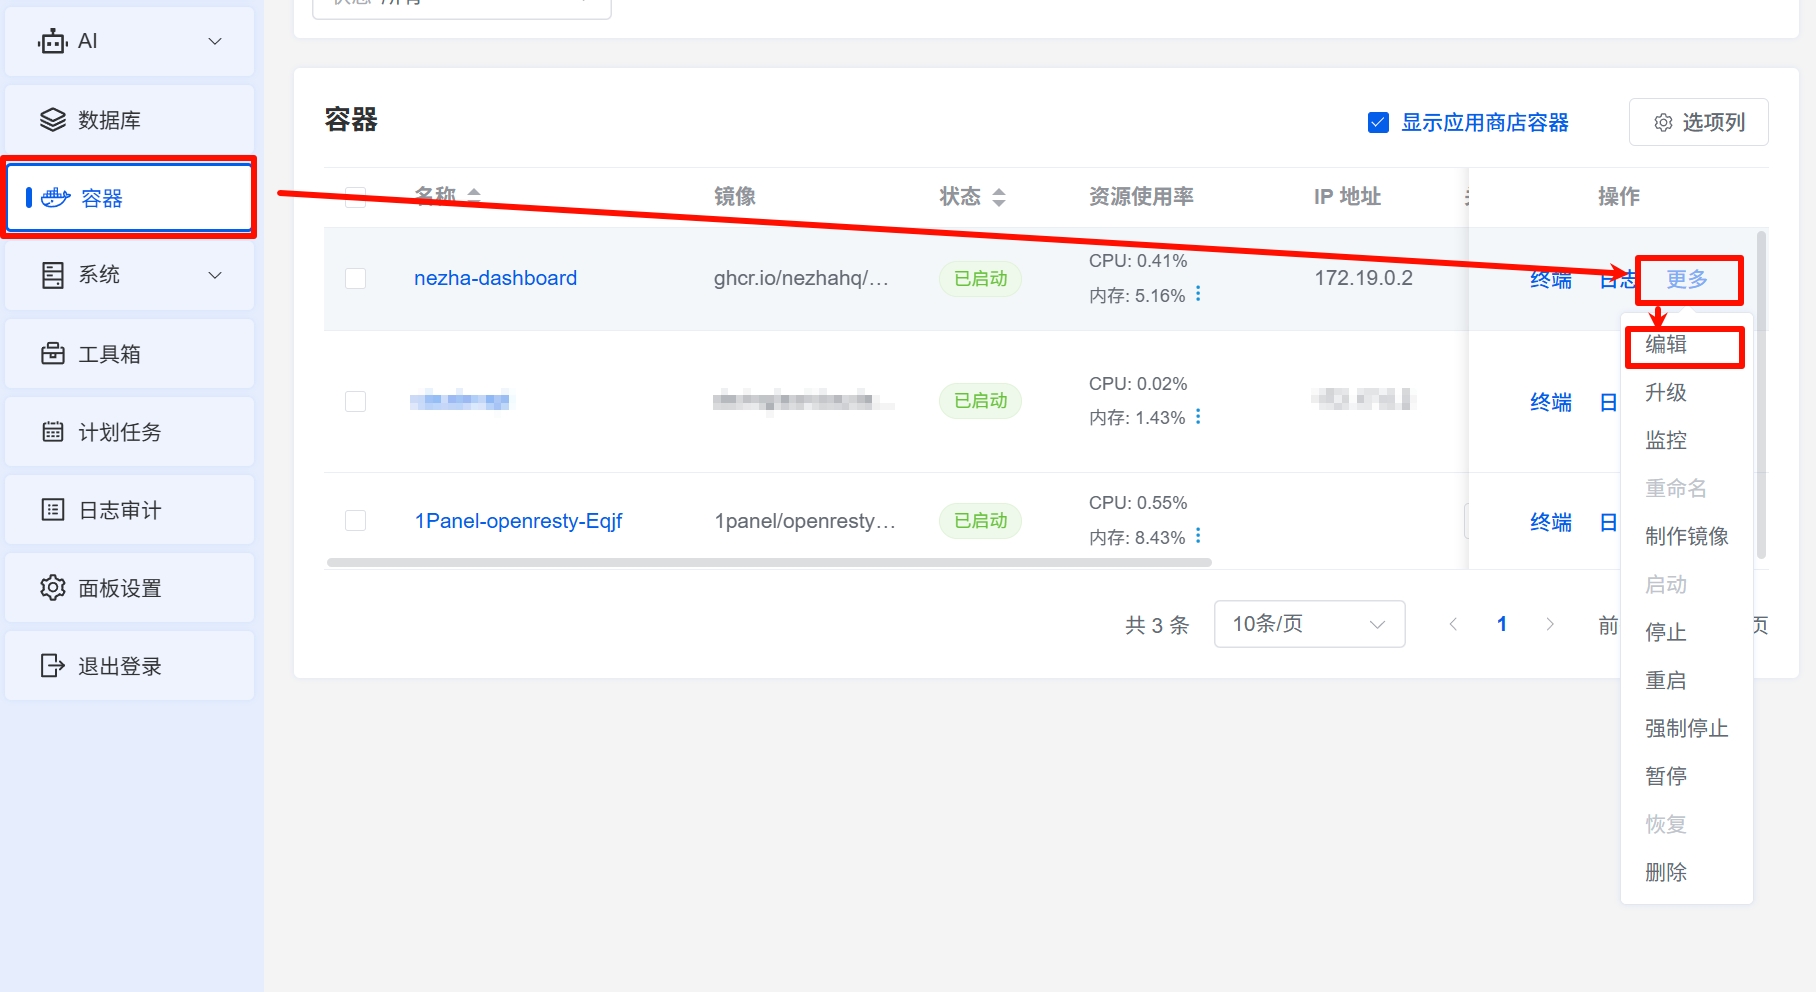Open the status filter dropdown at top
The height and width of the screenshot is (992, 1816).
pos(462,6)
